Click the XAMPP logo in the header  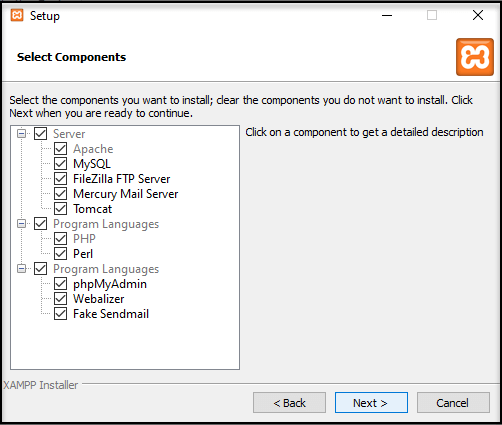click(475, 57)
